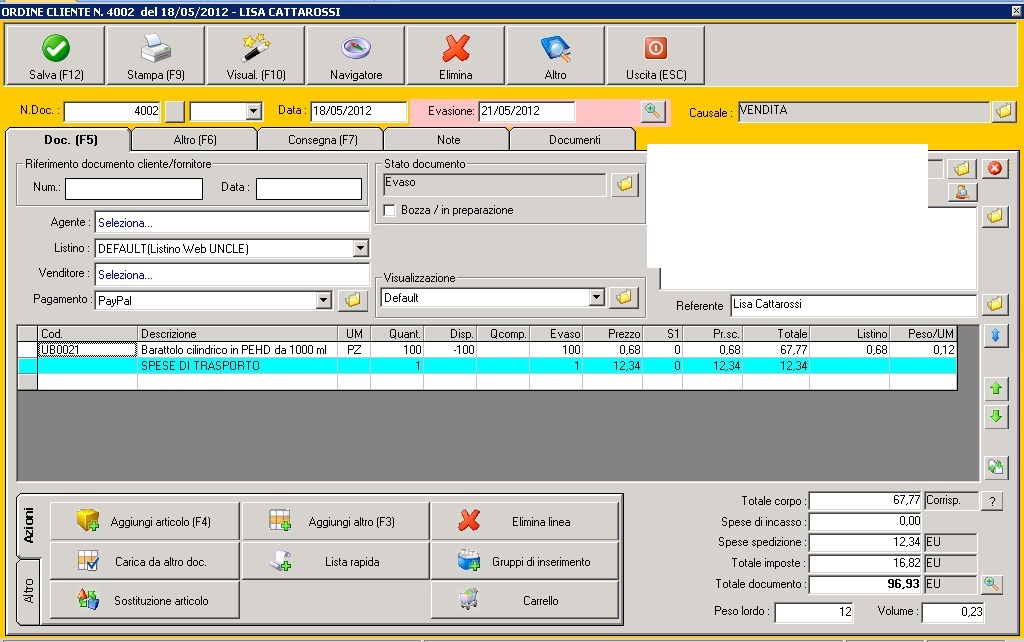Open customer person icon in customer panel
Viewport: 1024px width, 642px height.
962,191
